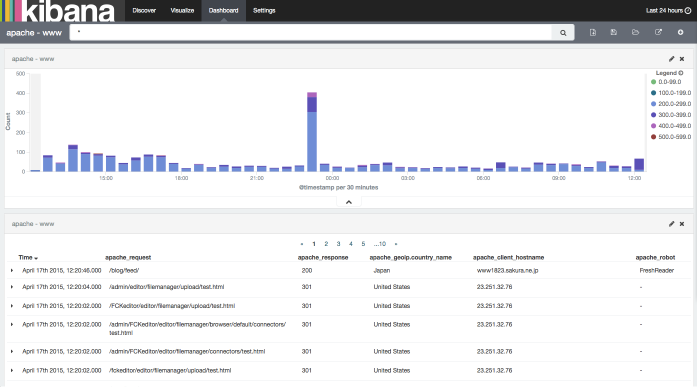Toggle the 0.0-99.0 legend series
Image resolution: width=697 pixels, height=387 pixels.
(666, 82)
